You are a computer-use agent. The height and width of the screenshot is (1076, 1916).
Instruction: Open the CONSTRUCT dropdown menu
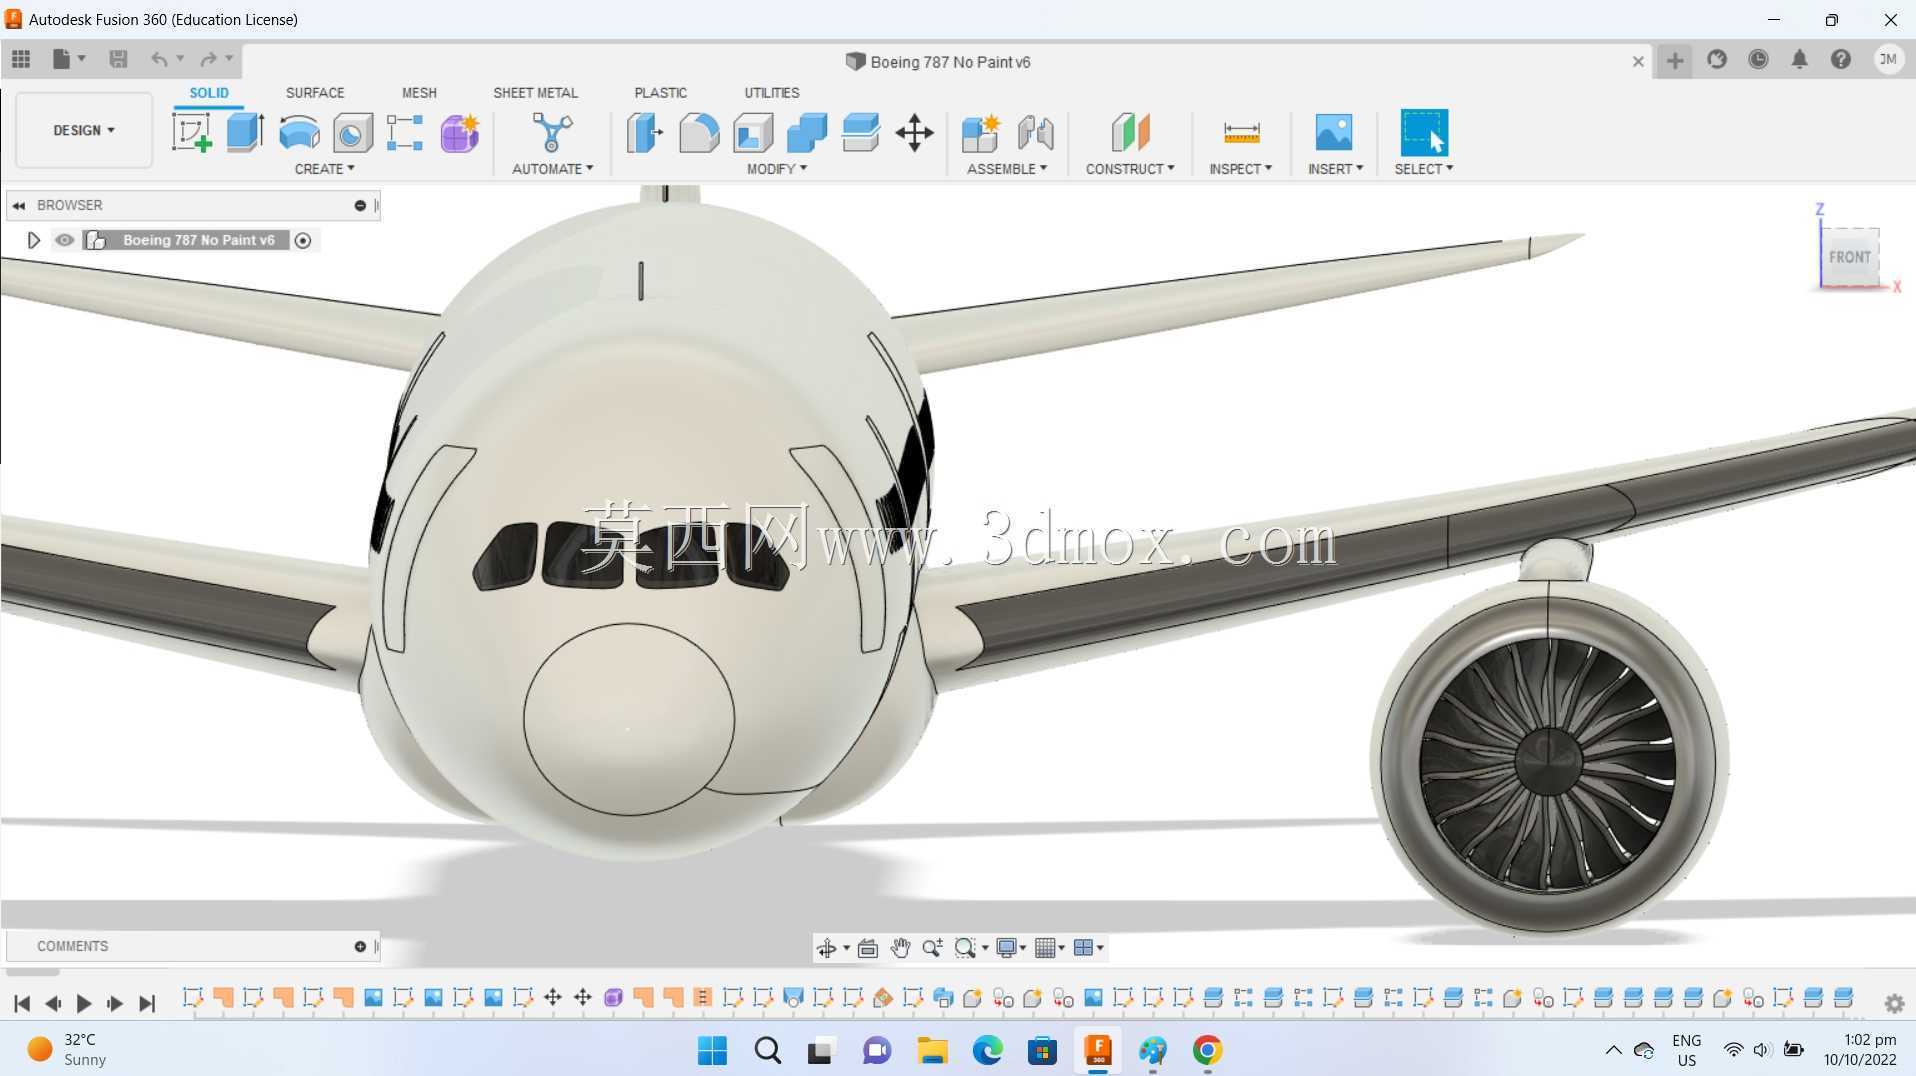tap(1130, 169)
